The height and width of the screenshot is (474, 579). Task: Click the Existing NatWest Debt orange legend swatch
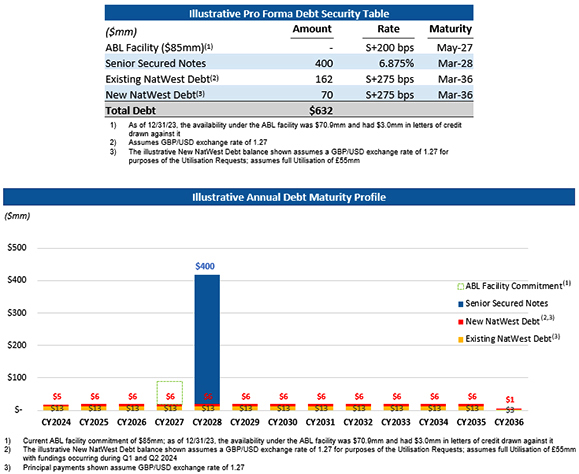[460, 340]
